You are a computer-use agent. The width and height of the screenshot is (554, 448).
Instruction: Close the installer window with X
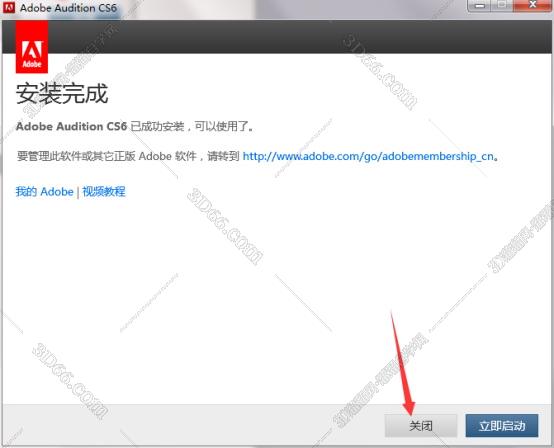(533, 5)
